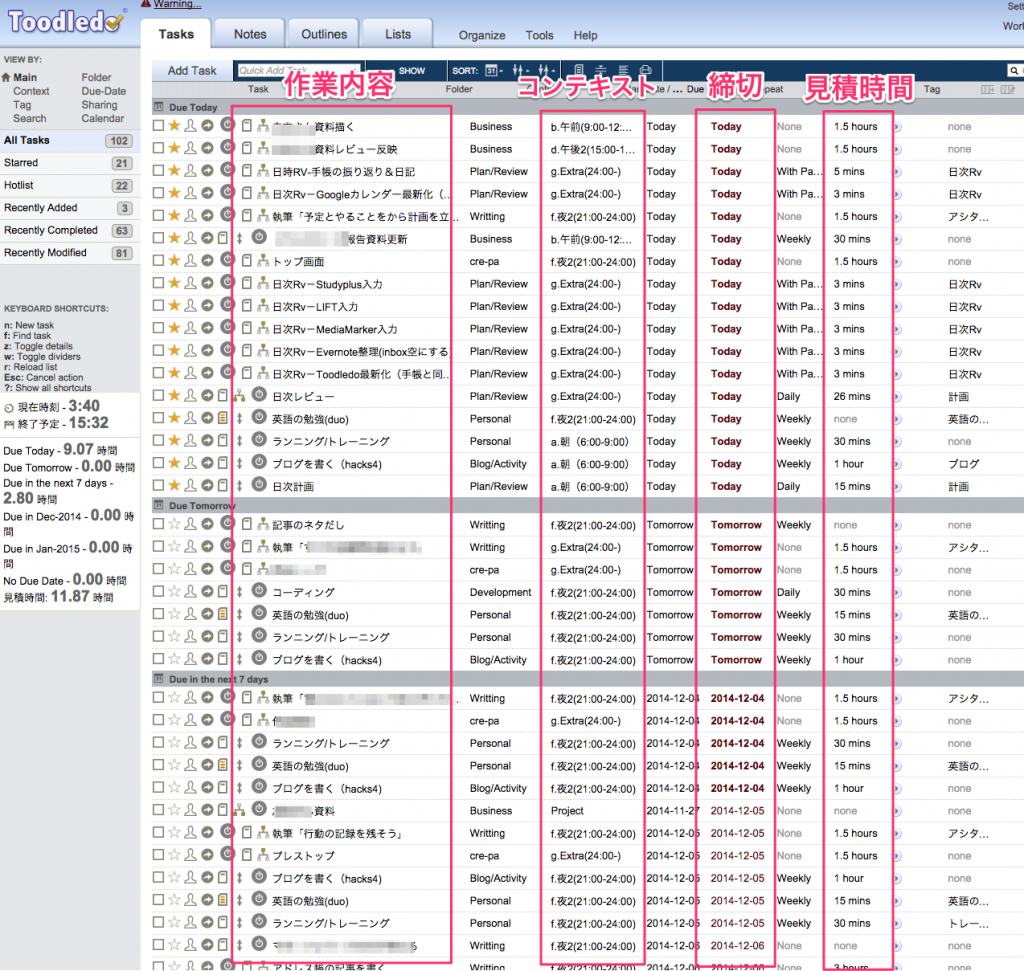This screenshot has height=971, width=1024.
Task: Click the Toodledo logo
Action: click(x=67, y=19)
